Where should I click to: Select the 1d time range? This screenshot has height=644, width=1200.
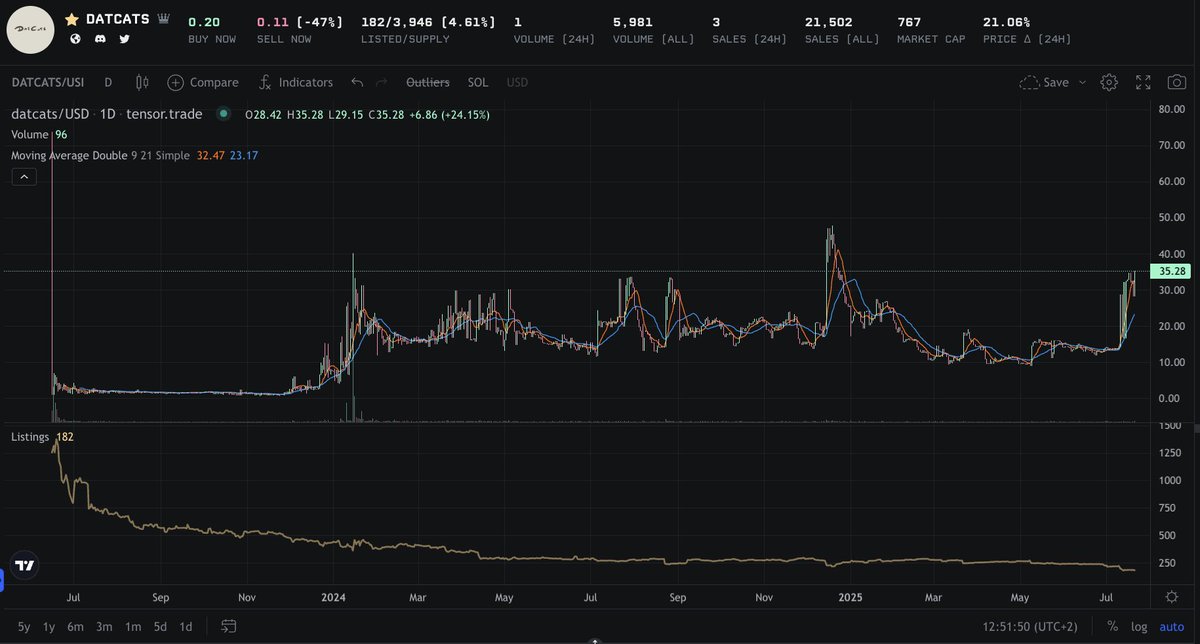[185, 627]
